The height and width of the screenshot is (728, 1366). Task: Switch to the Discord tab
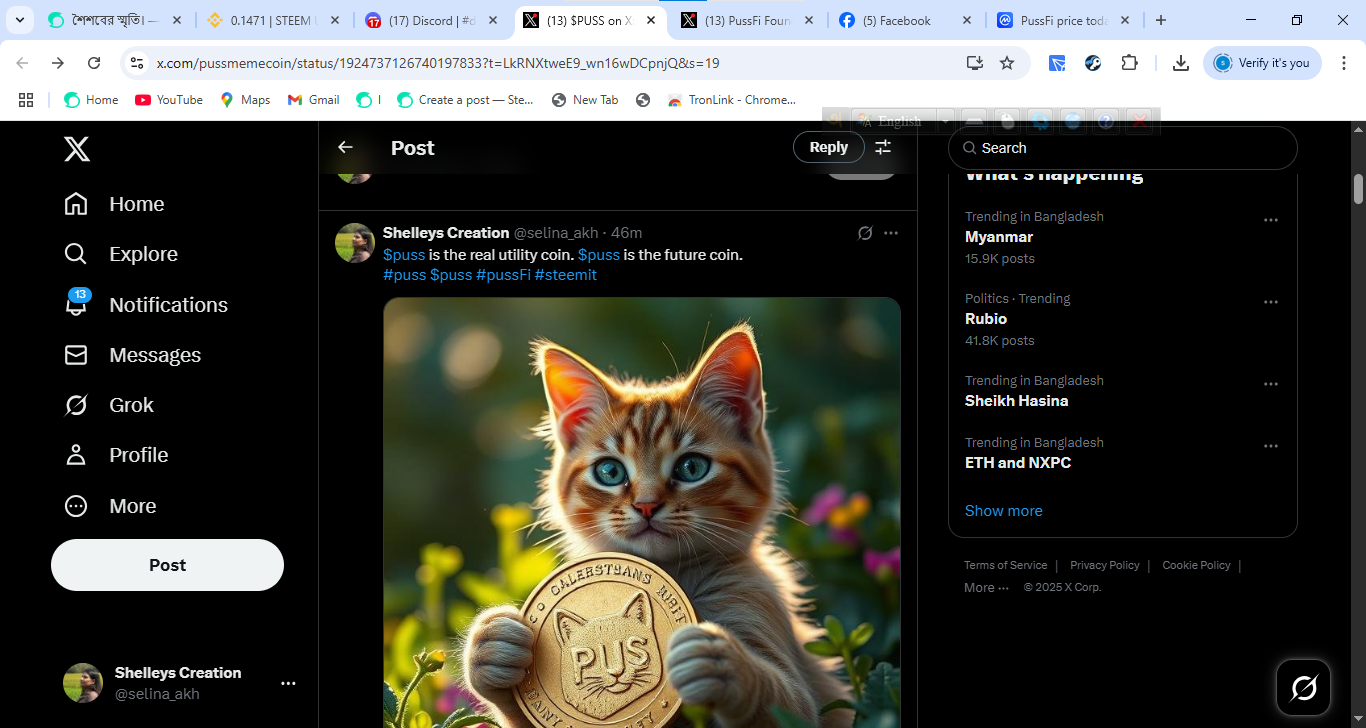[433, 20]
